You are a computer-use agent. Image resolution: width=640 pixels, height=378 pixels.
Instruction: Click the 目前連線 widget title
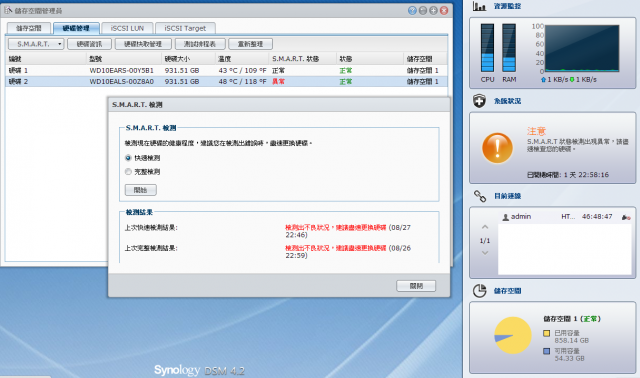(507, 196)
